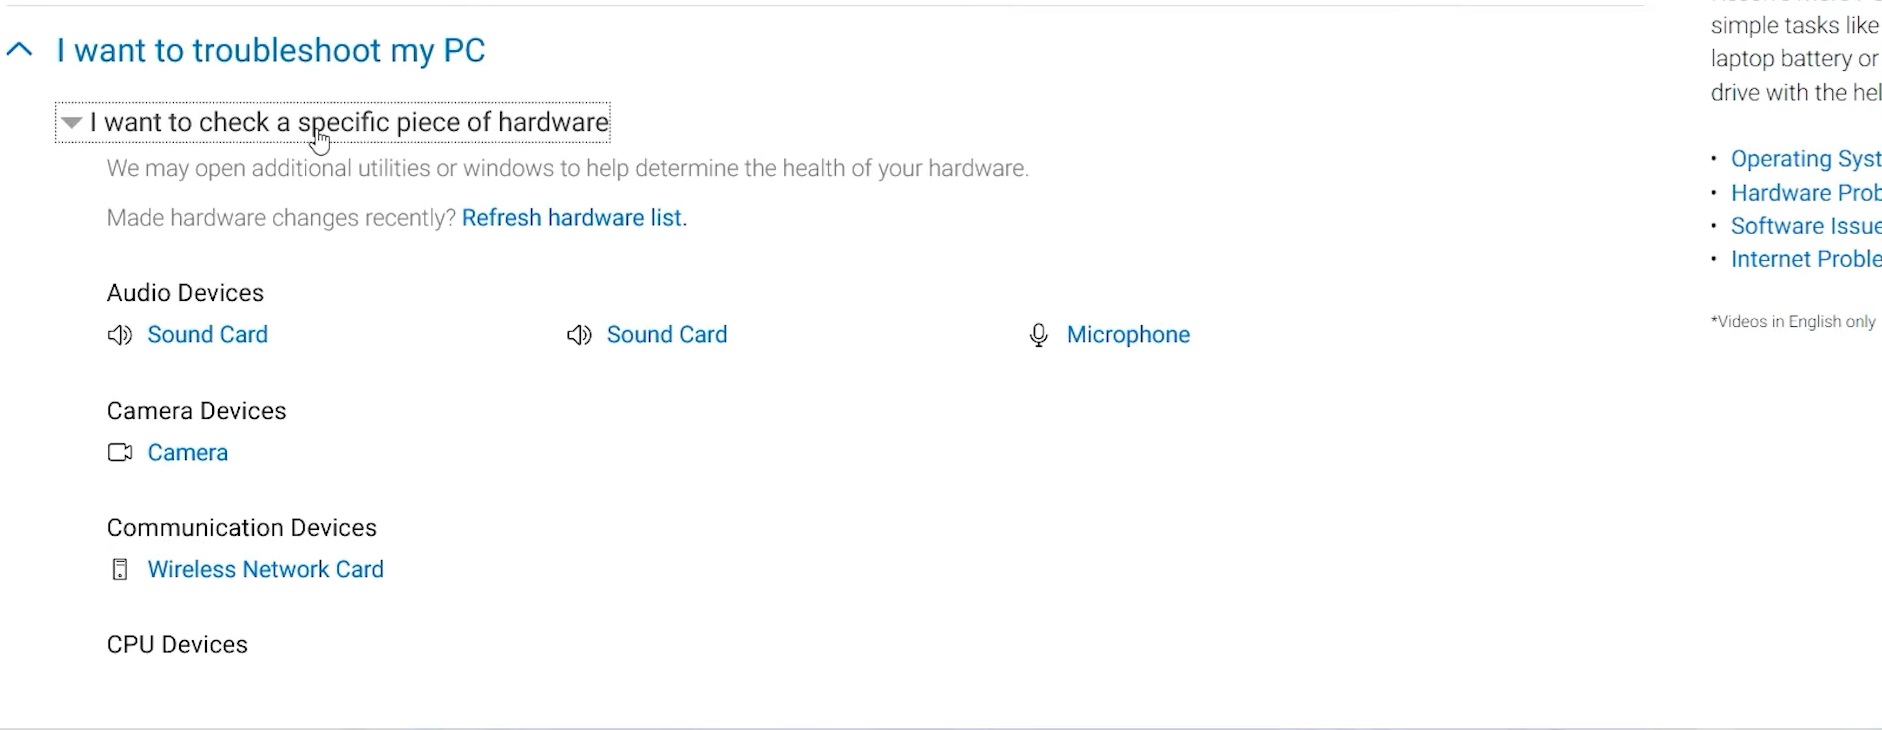This screenshot has width=1882, height=730.
Task: Collapse hardware list via the gray triangle
Action: click(x=71, y=123)
